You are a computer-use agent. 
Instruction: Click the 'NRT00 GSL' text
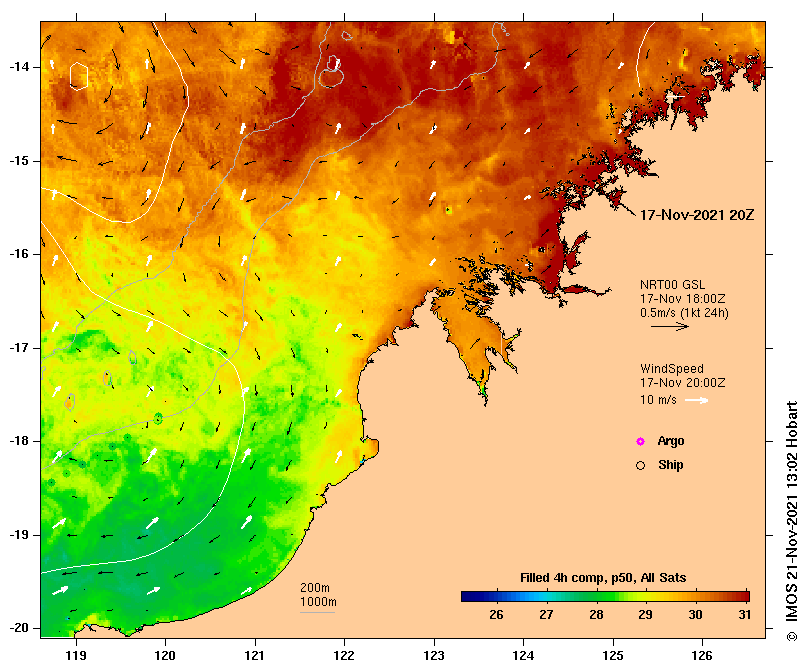[x=672, y=285]
